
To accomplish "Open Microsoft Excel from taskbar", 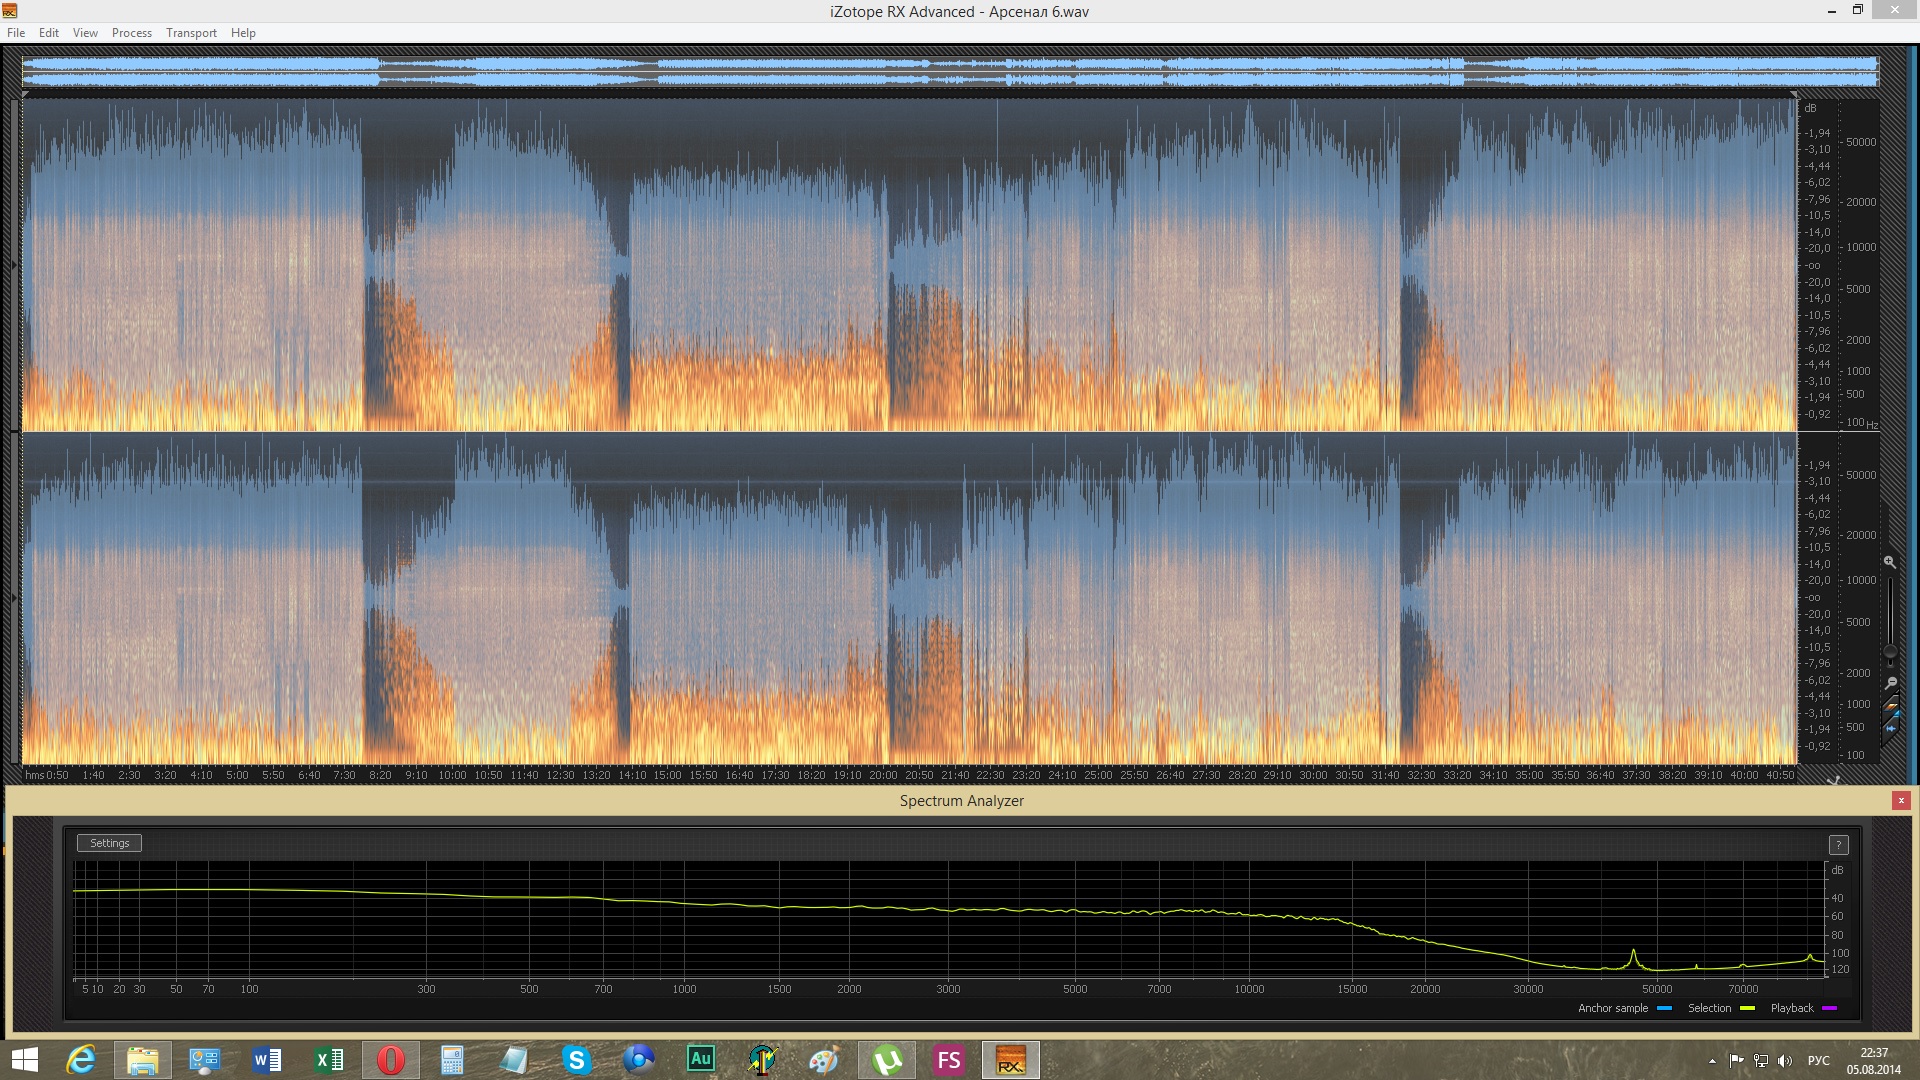I will tap(329, 1060).
